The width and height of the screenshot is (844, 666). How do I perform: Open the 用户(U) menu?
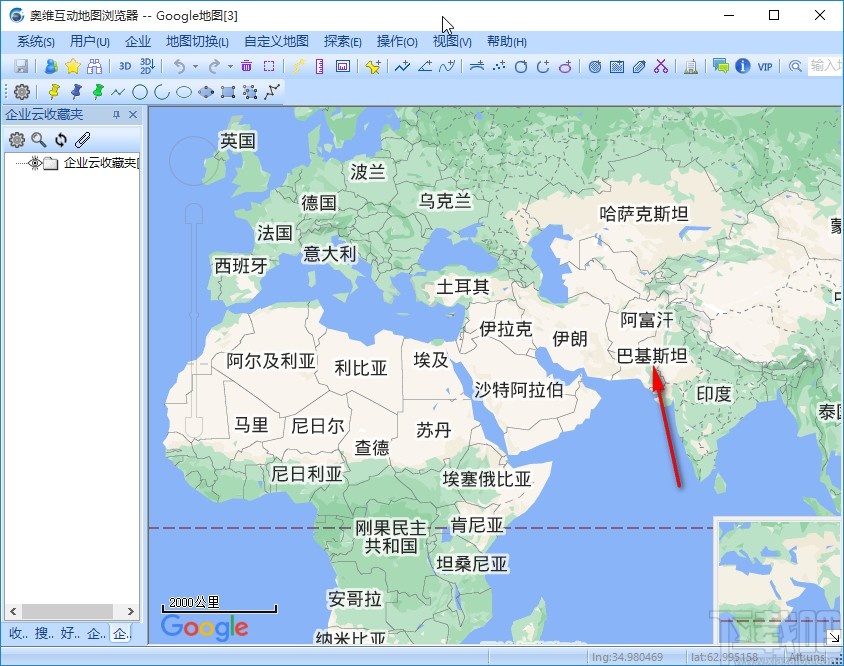(x=90, y=41)
